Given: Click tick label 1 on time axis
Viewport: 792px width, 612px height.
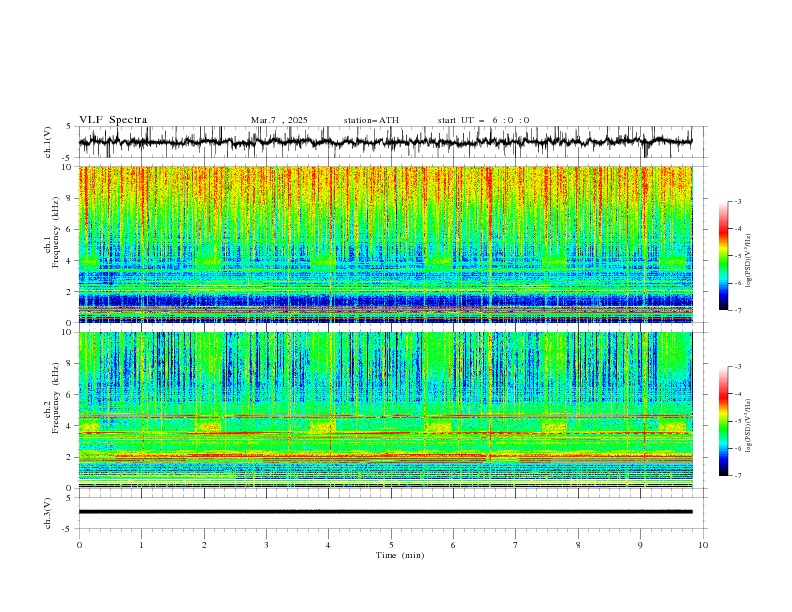Looking at the screenshot, I should 141,545.
